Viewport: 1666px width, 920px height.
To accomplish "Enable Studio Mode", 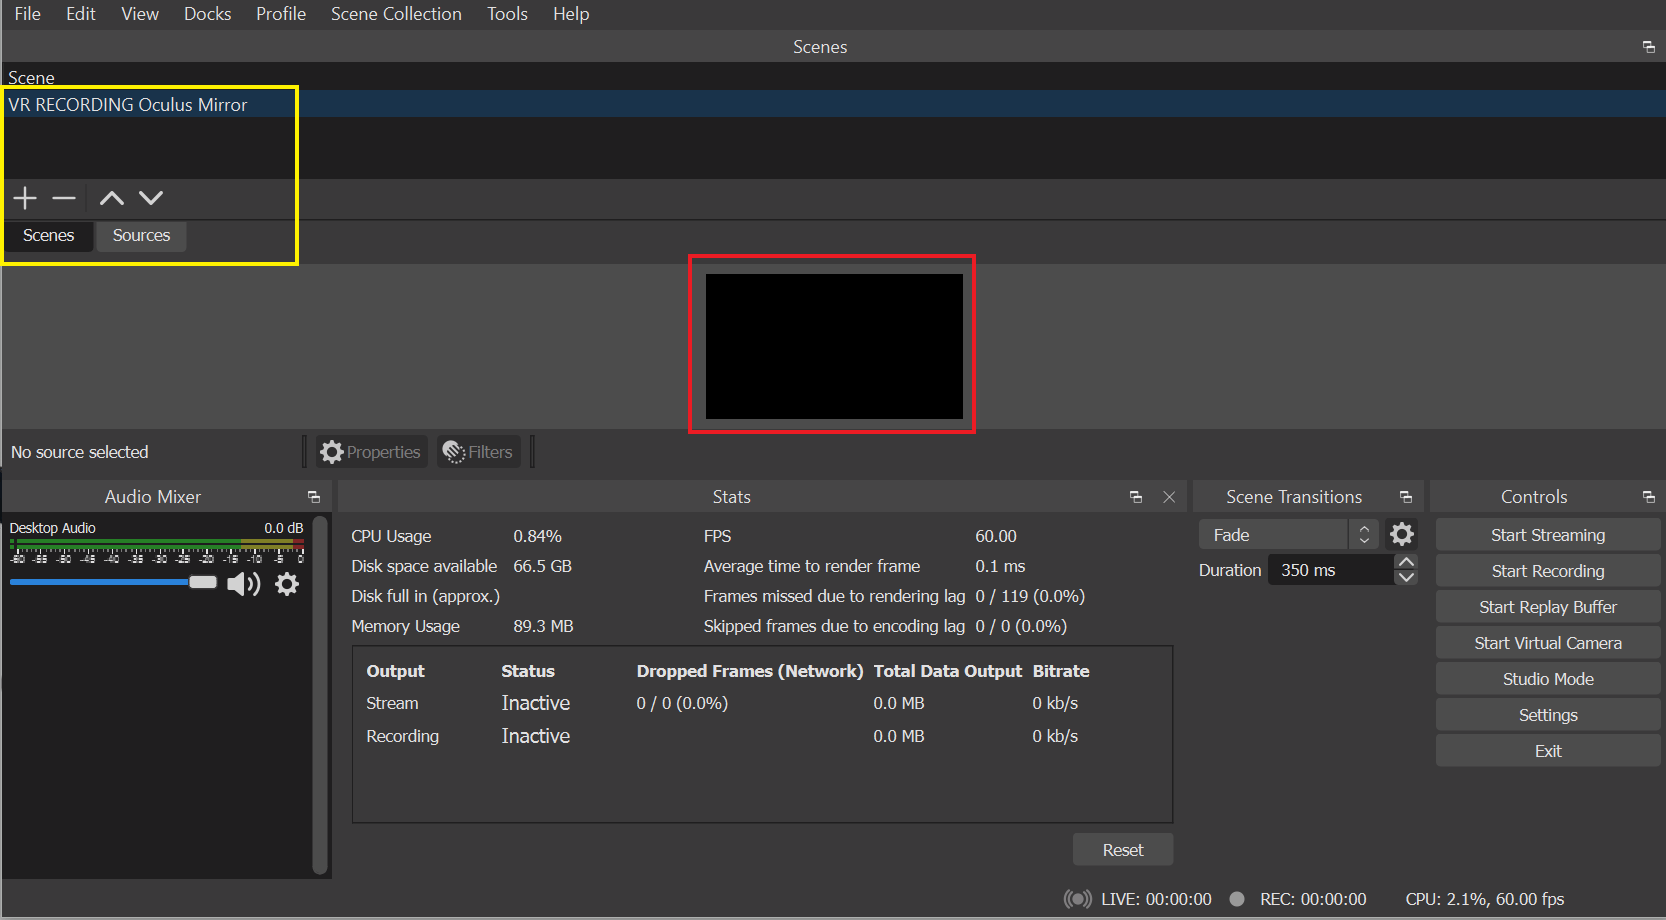I will click(x=1547, y=678).
